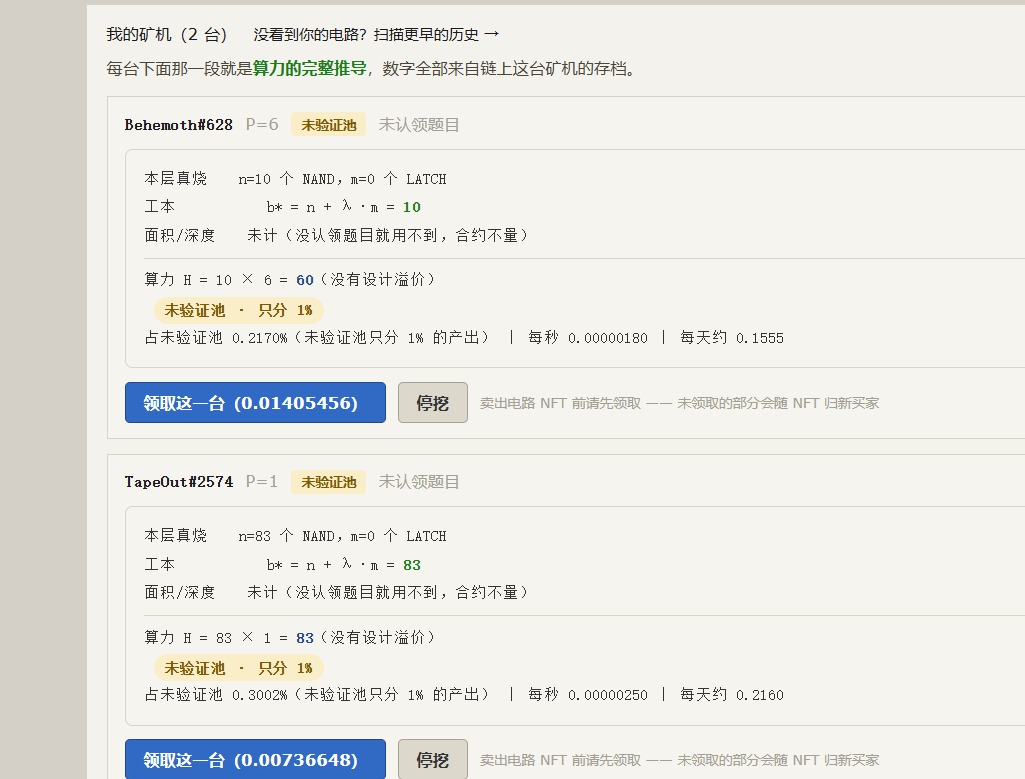Click P=6 label beside Behemoth#628
The width and height of the screenshot is (1025, 779).
pos(262,124)
